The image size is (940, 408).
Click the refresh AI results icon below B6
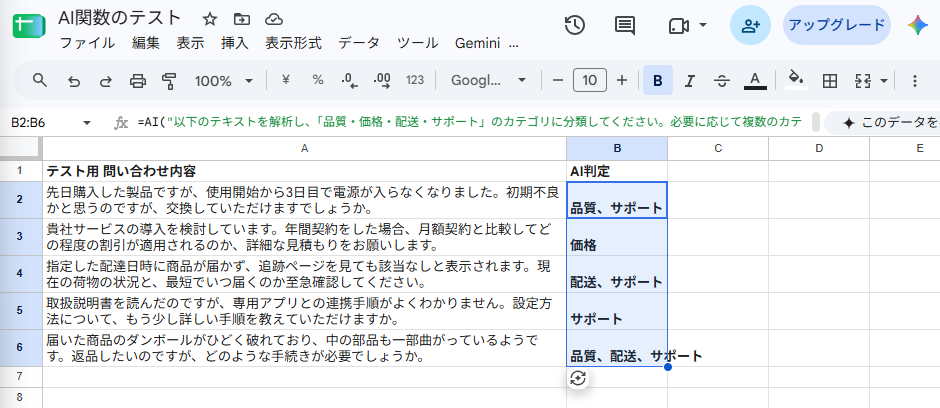point(578,378)
